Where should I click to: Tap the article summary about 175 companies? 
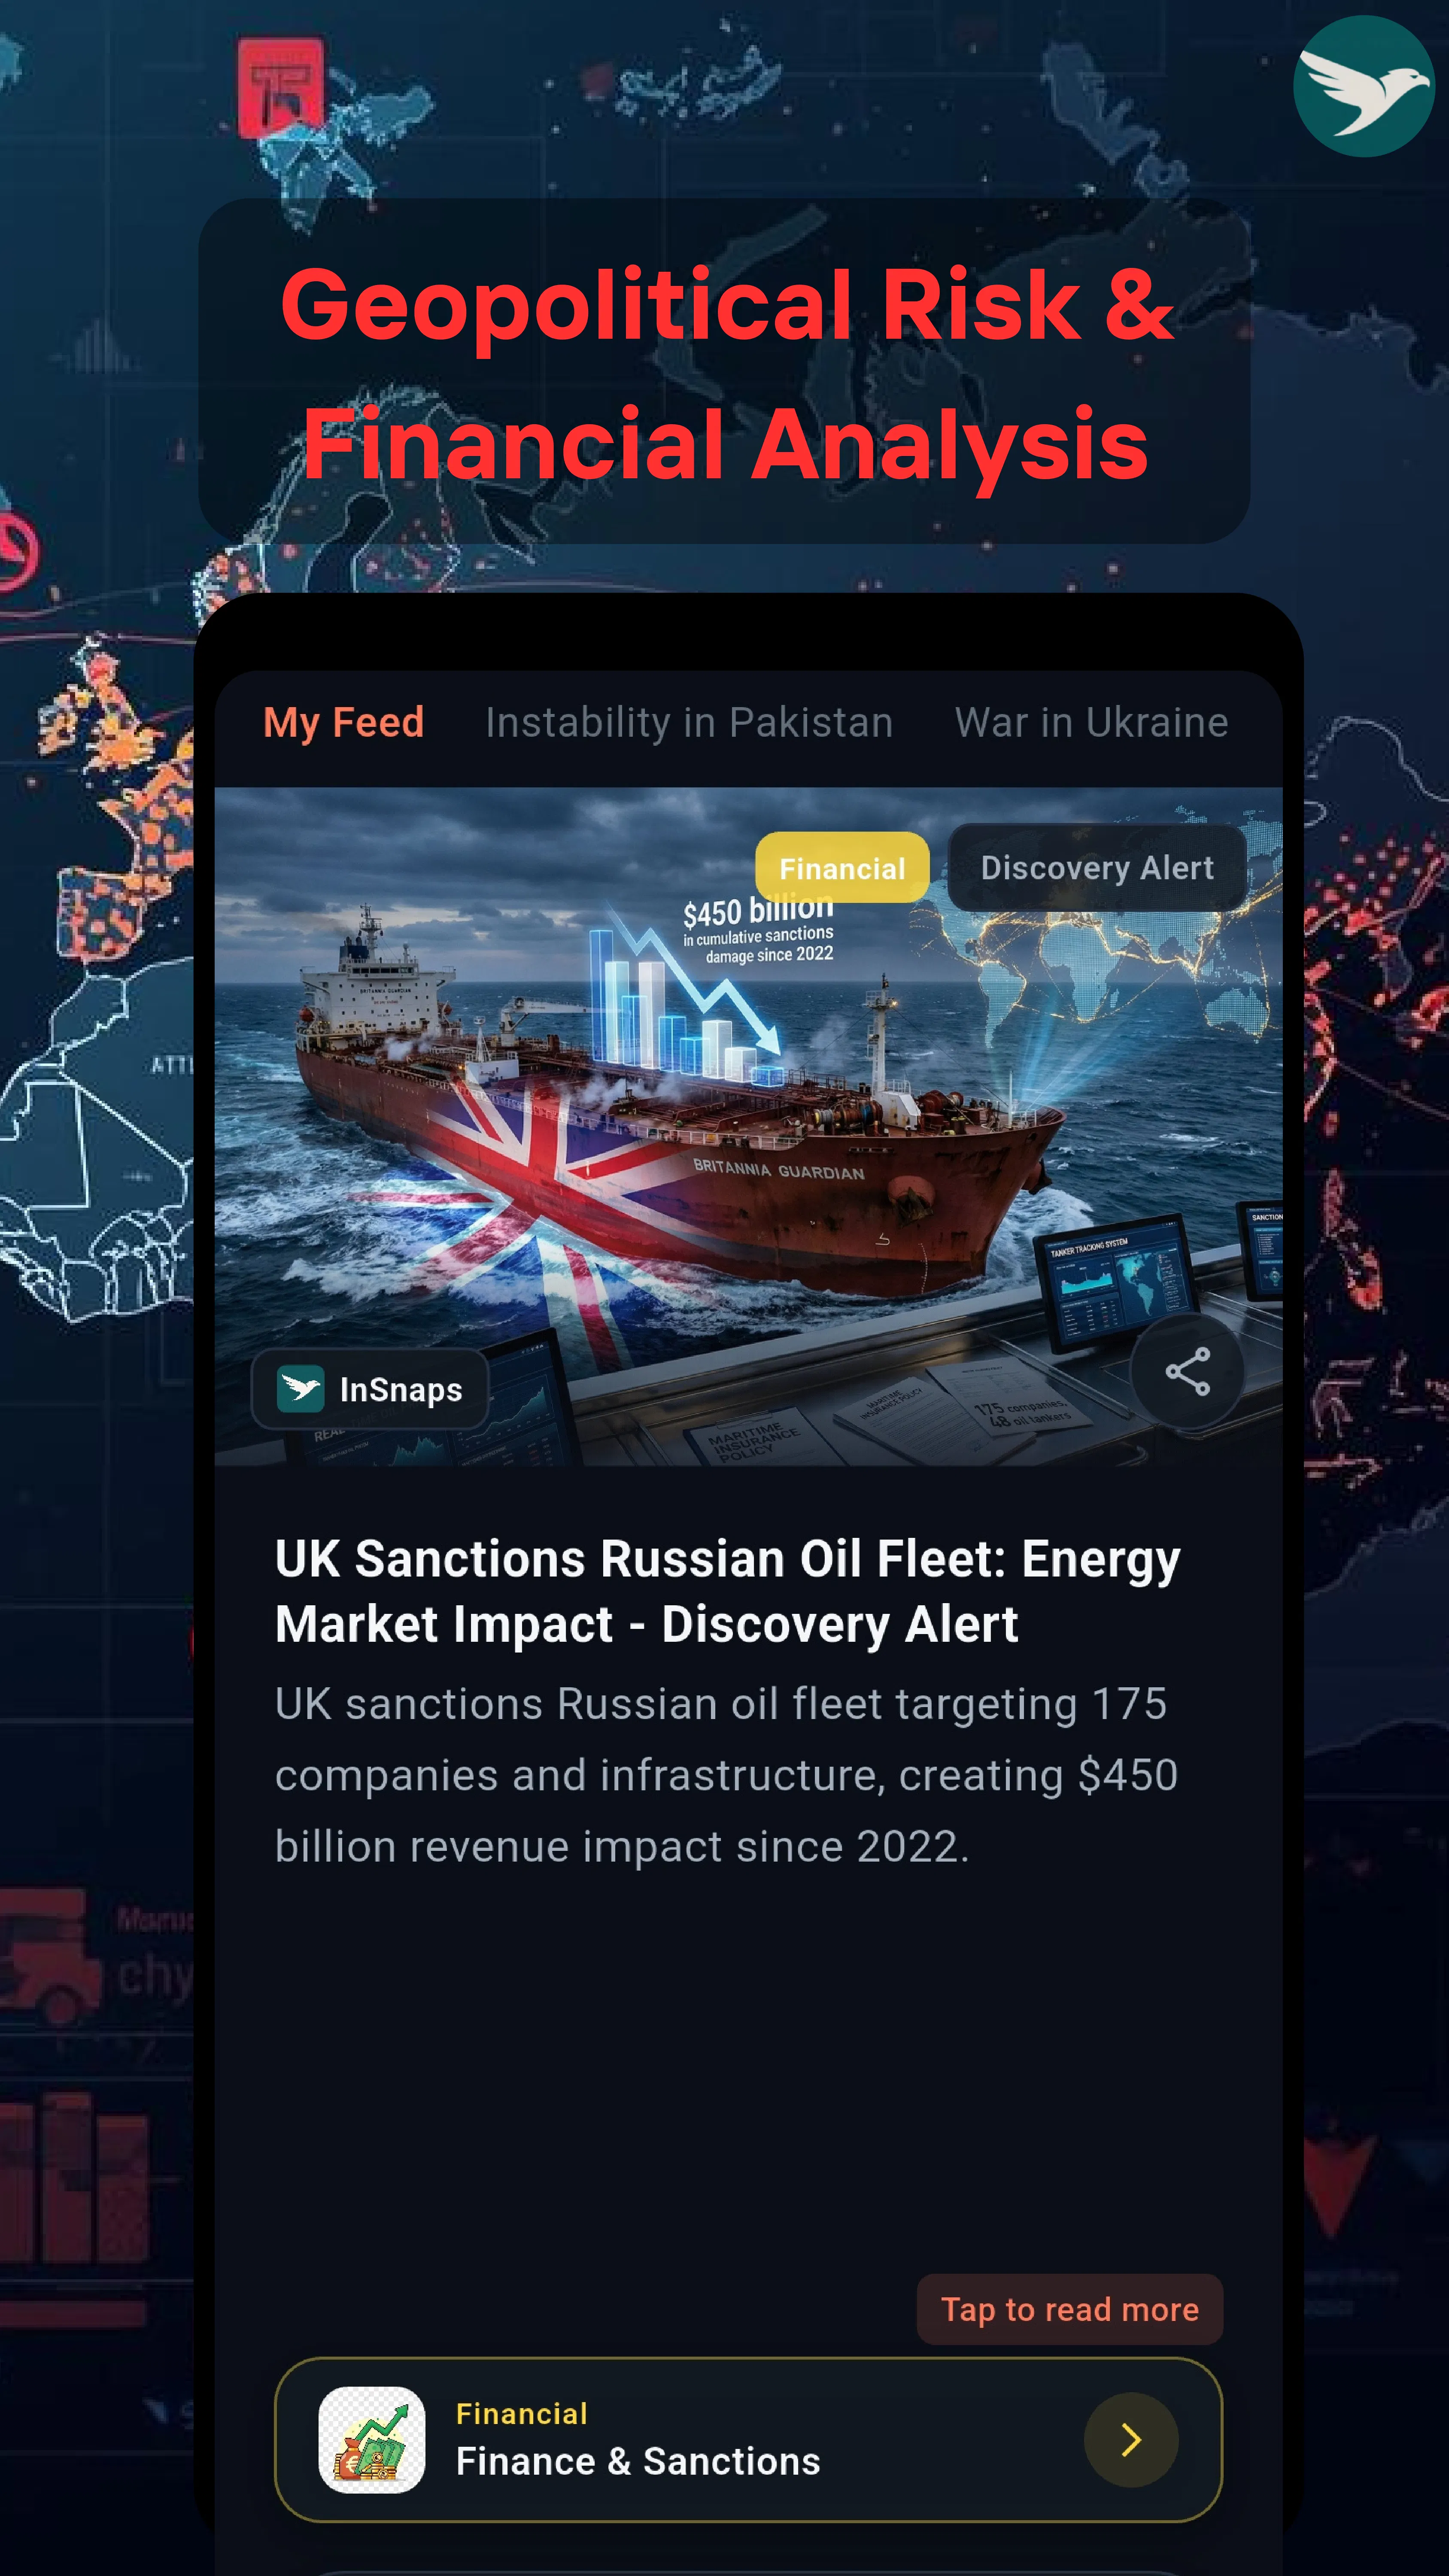click(x=726, y=1775)
